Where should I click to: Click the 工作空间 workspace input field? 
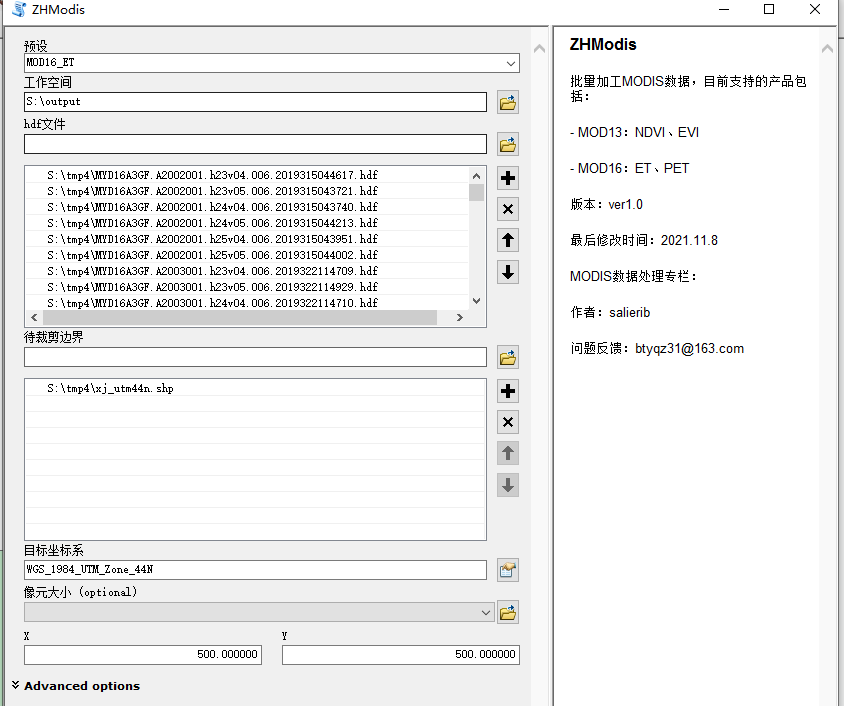(255, 102)
